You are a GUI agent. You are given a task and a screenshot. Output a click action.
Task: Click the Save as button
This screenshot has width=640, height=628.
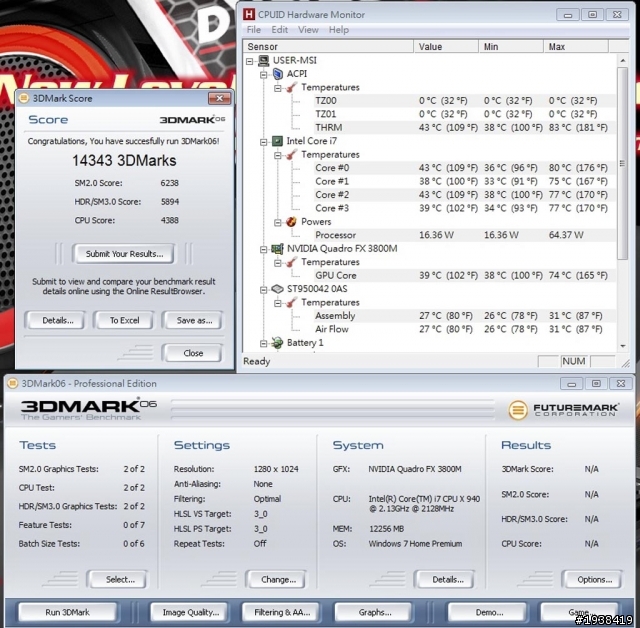click(x=194, y=320)
